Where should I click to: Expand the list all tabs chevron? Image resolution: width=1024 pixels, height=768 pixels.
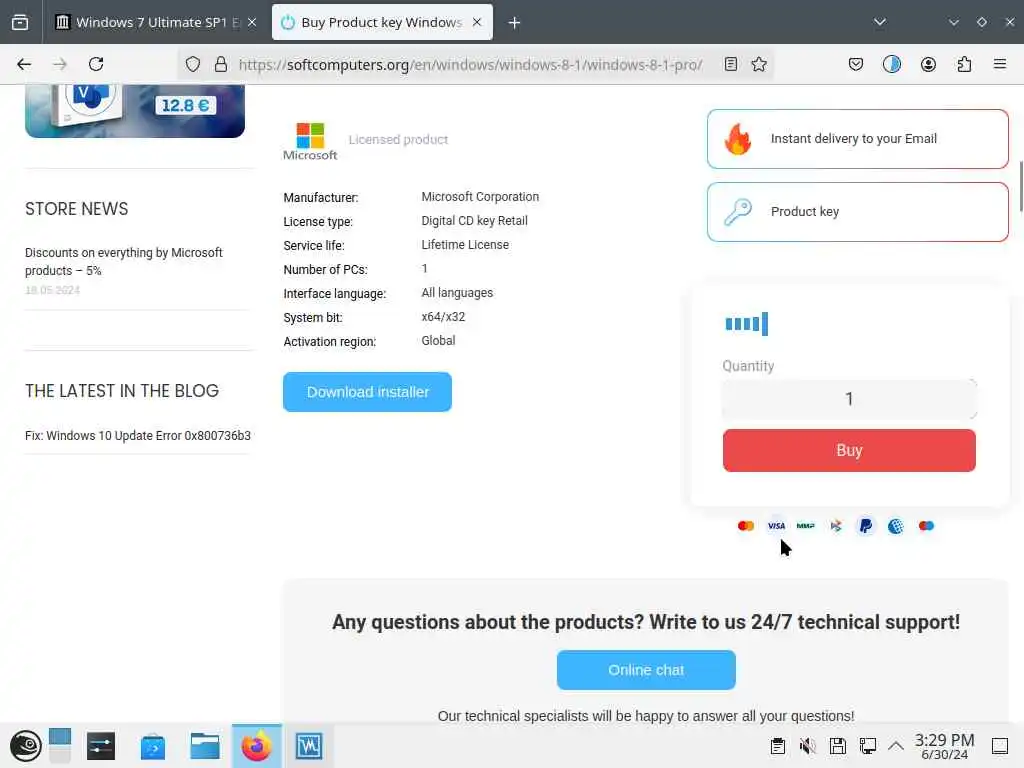click(x=880, y=22)
